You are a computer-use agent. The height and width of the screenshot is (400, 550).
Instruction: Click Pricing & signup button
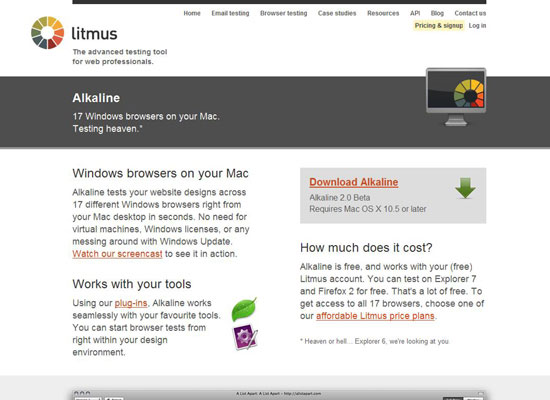coord(439,26)
